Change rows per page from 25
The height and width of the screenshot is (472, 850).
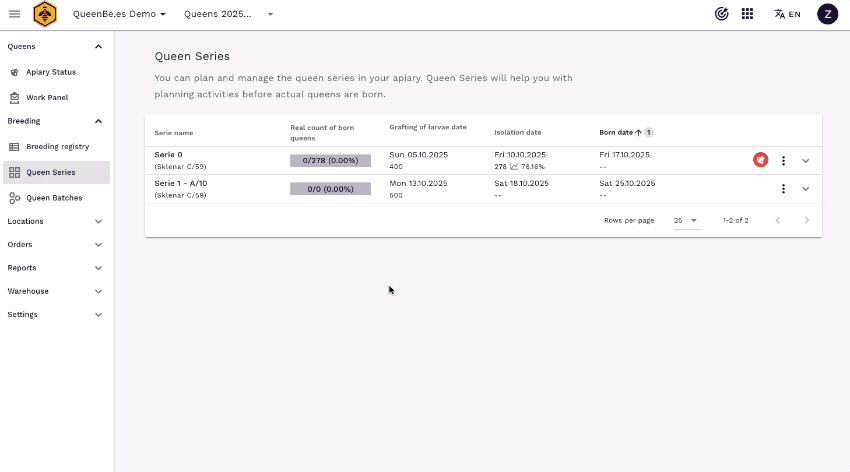(x=686, y=220)
